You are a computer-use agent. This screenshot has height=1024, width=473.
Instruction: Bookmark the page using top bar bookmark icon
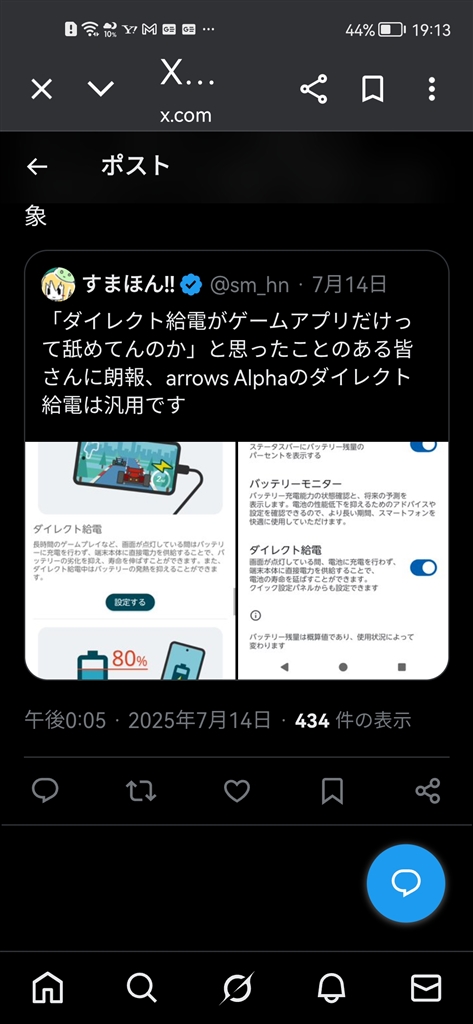(372, 89)
